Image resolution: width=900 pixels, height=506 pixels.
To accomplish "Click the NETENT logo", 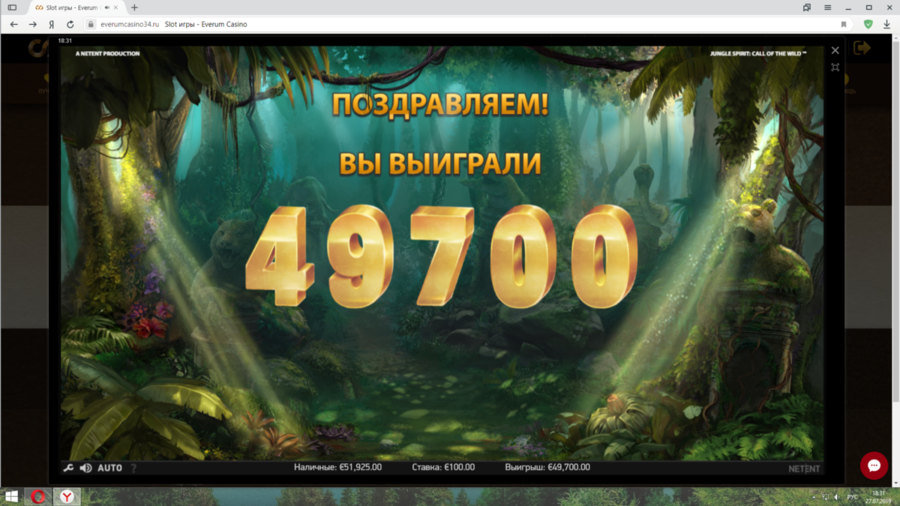I will (x=804, y=469).
